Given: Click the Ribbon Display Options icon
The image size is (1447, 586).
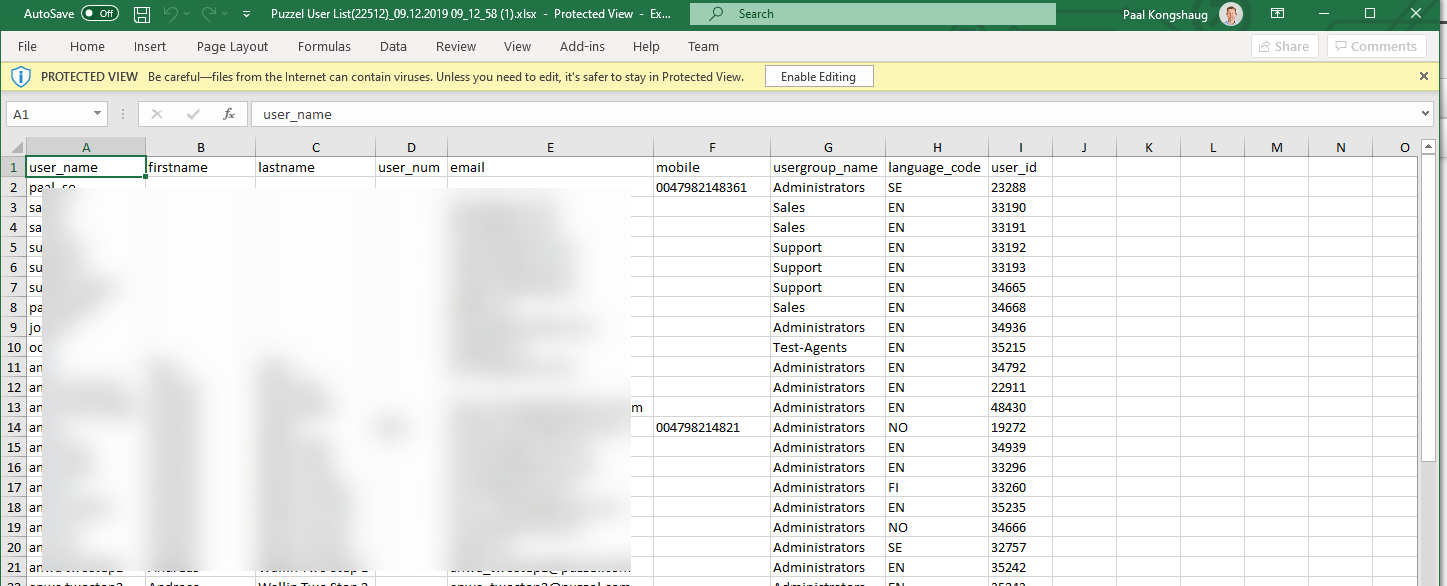Looking at the screenshot, I should (1277, 14).
